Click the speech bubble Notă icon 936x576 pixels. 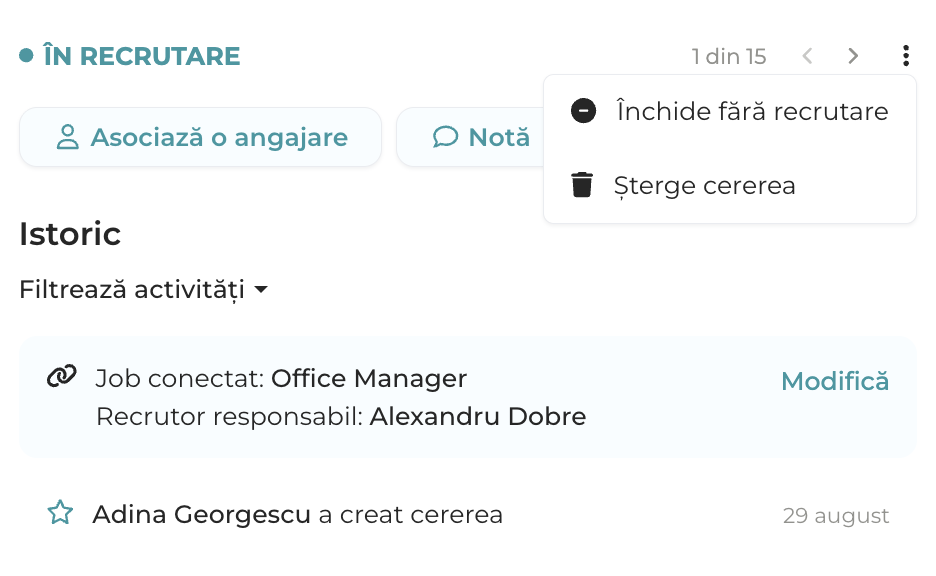445,137
